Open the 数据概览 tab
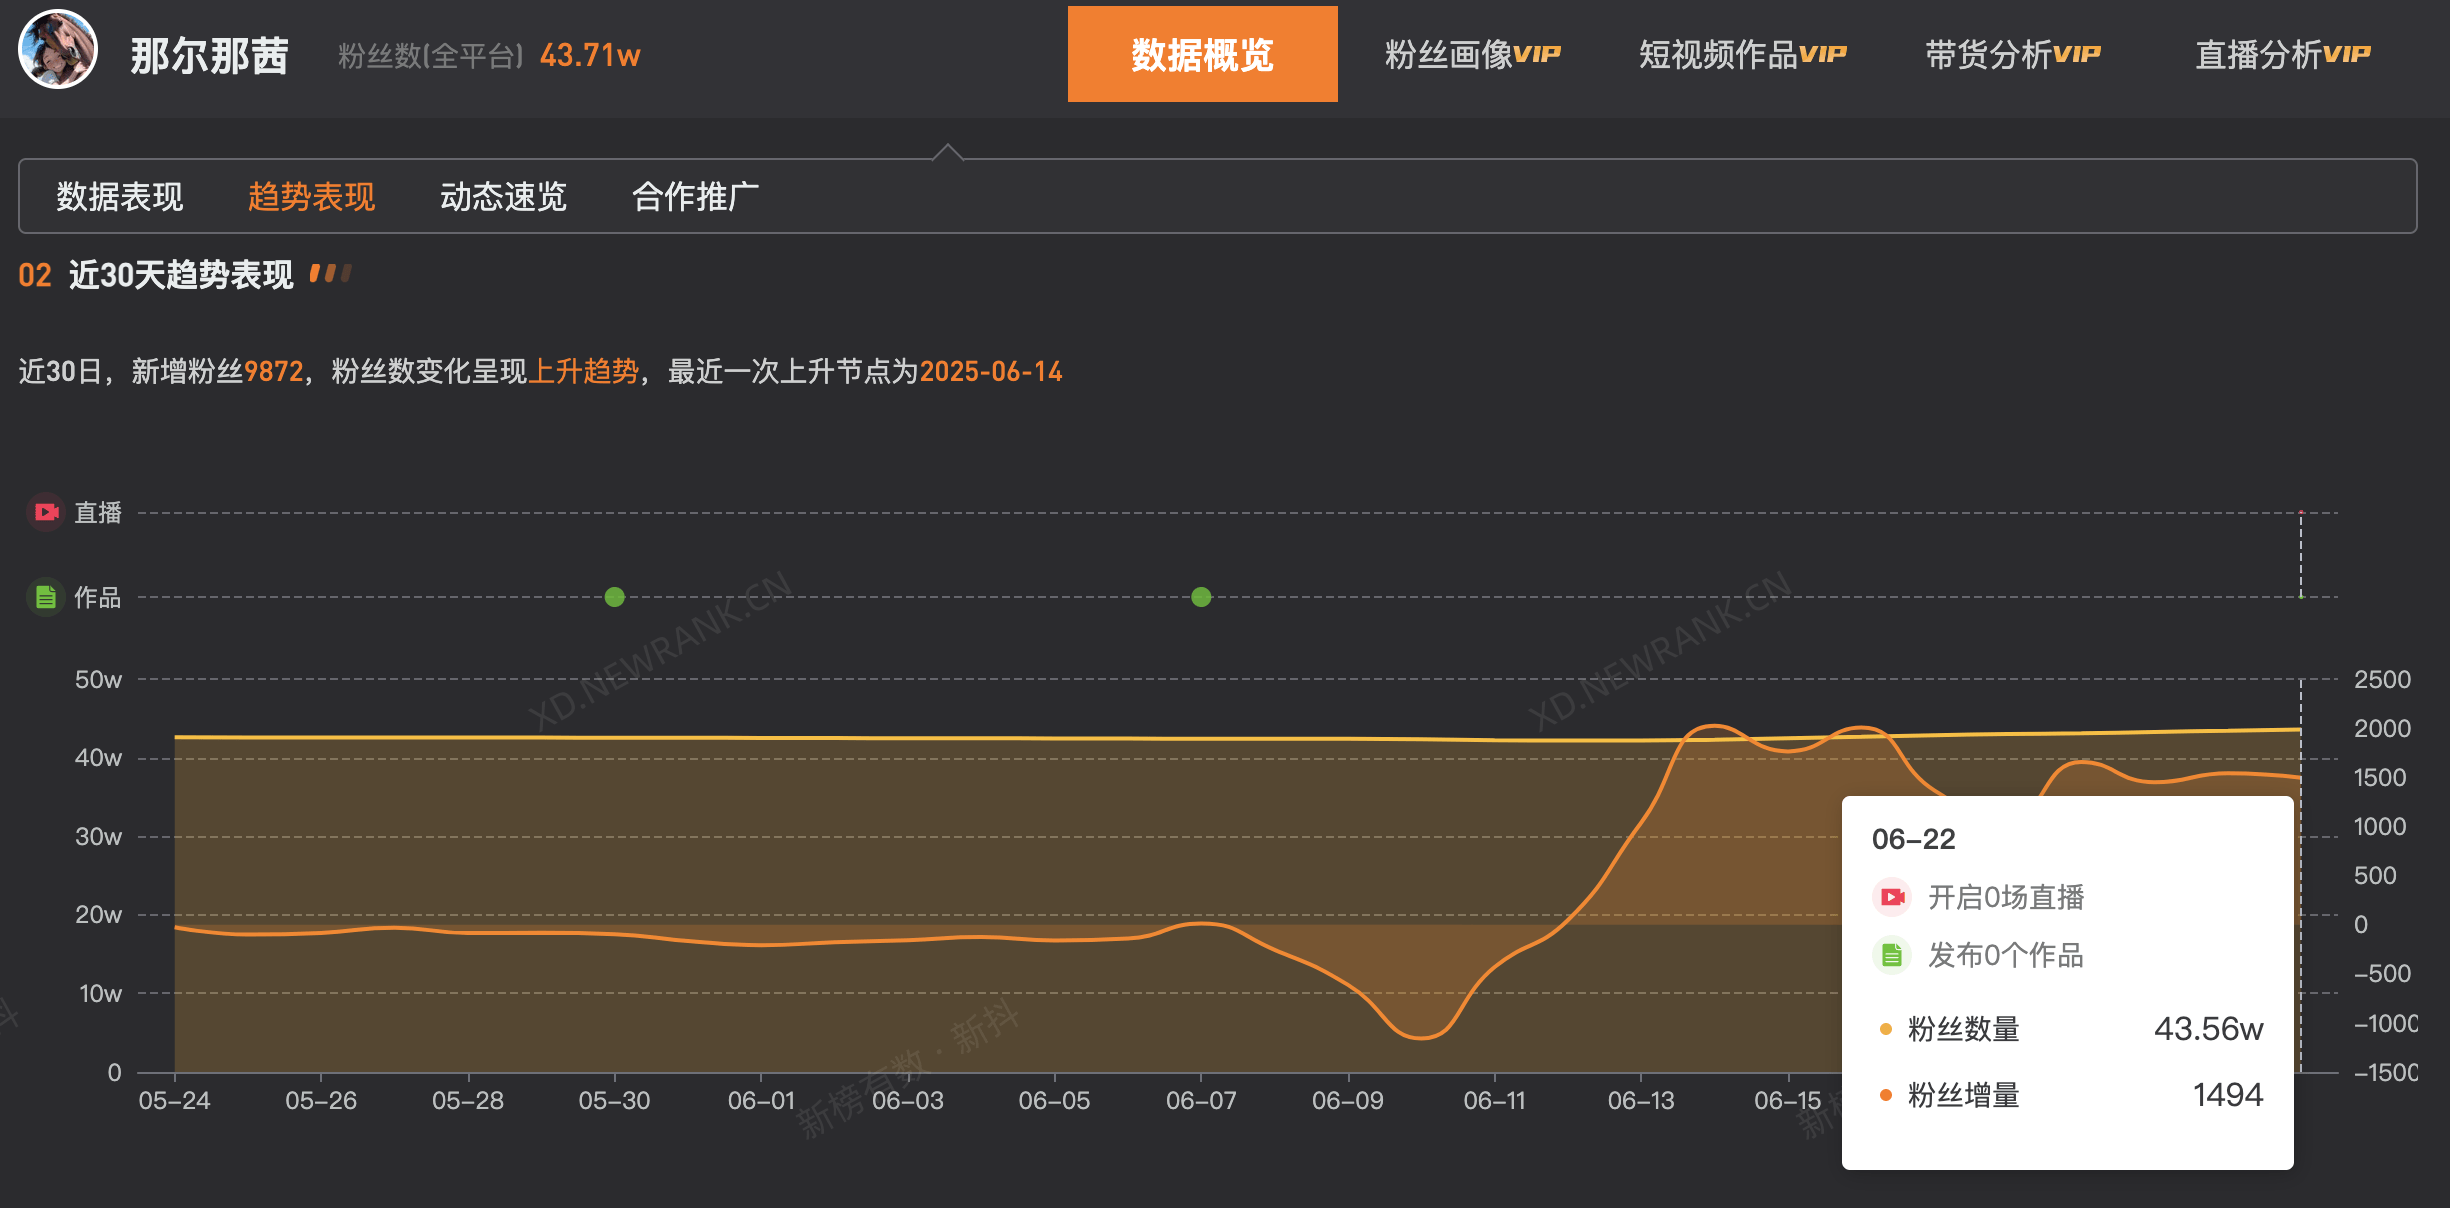The height and width of the screenshot is (1208, 2450). click(x=1202, y=54)
